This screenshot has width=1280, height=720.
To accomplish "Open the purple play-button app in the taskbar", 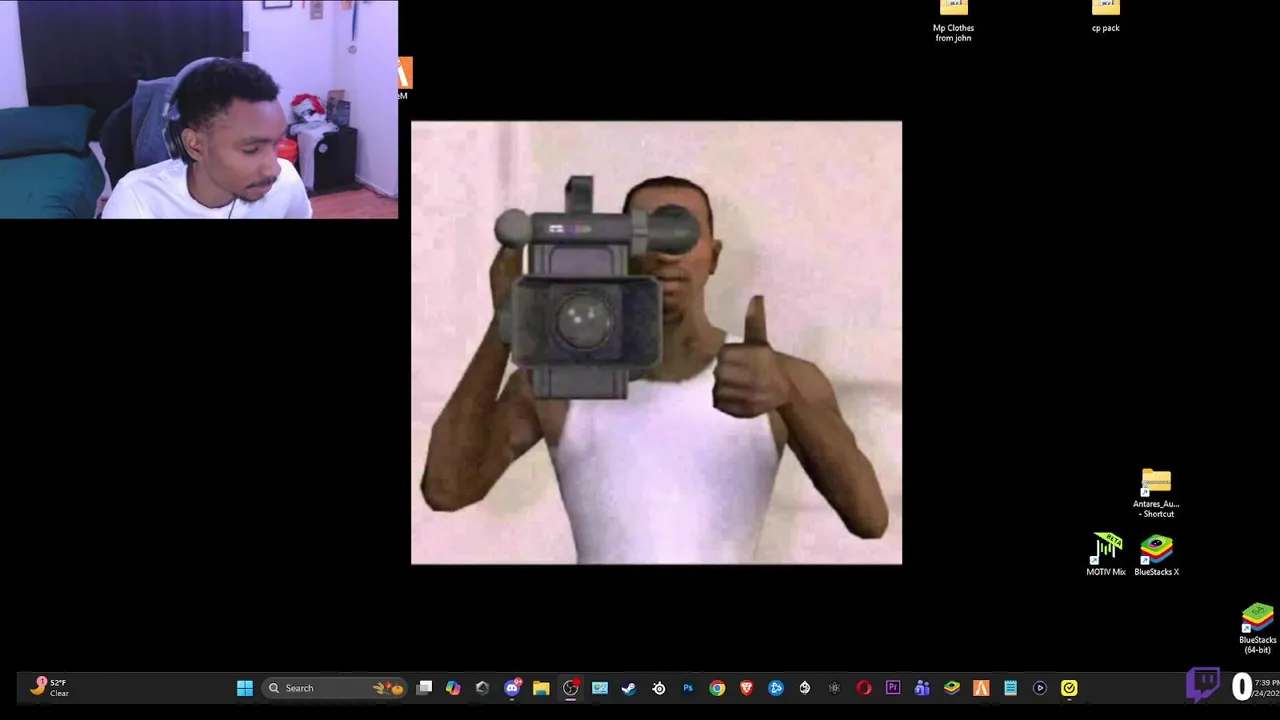I will (x=1040, y=688).
